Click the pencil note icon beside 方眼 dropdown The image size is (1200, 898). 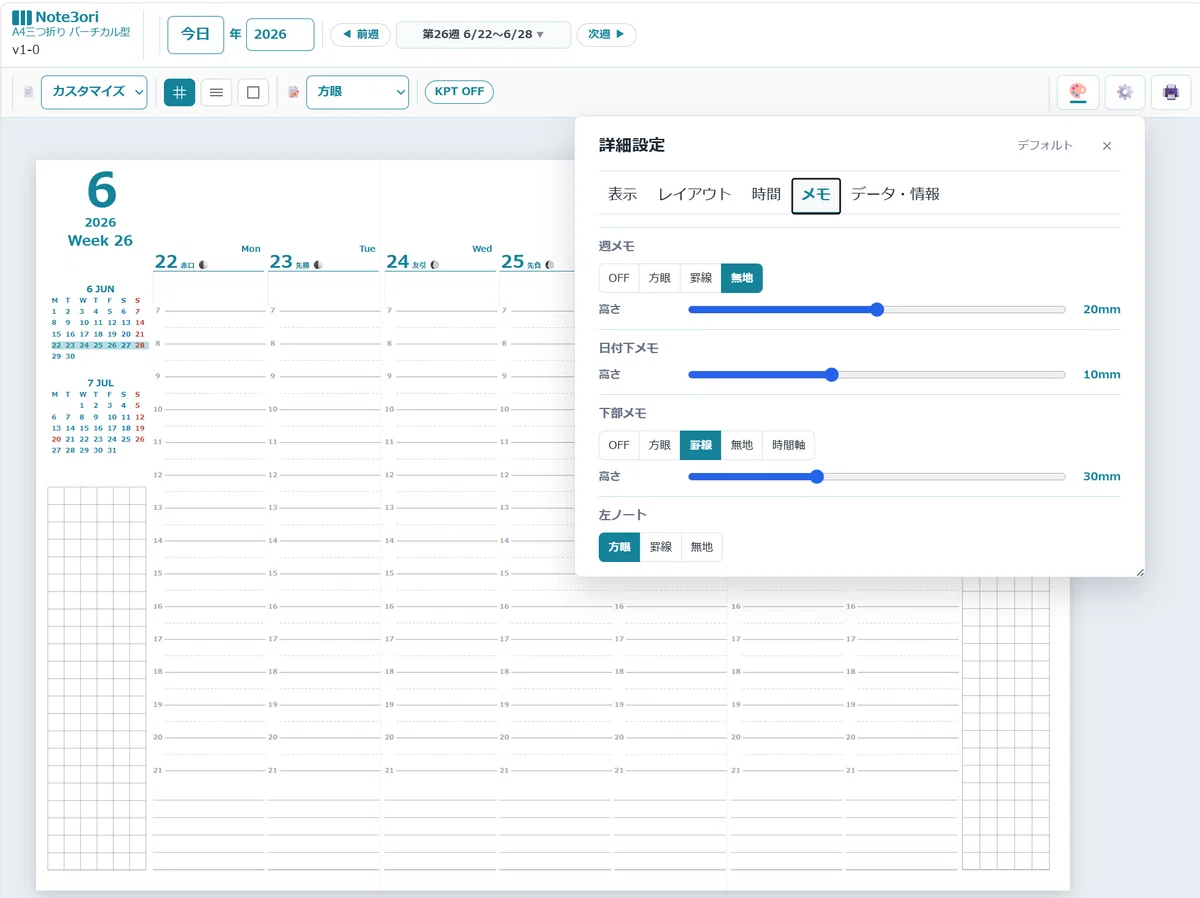pyautogui.click(x=294, y=92)
